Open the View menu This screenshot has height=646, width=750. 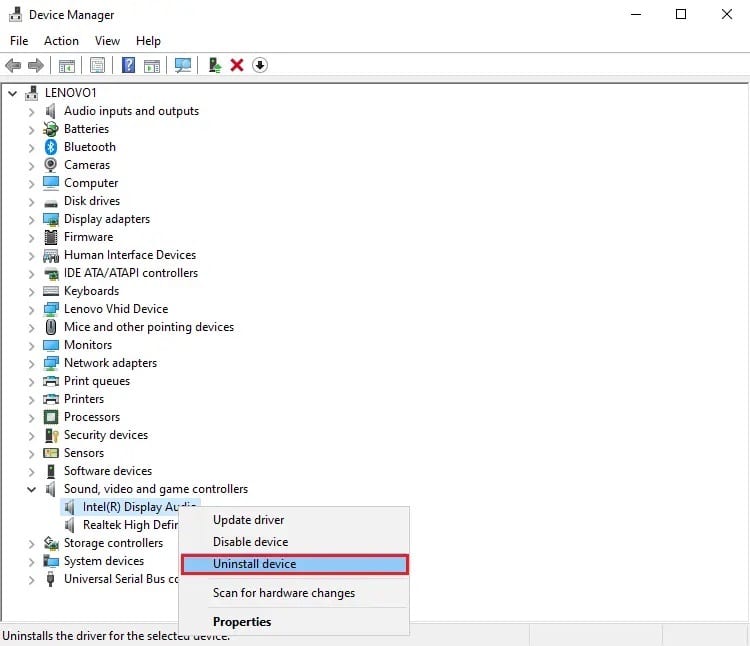pos(107,41)
